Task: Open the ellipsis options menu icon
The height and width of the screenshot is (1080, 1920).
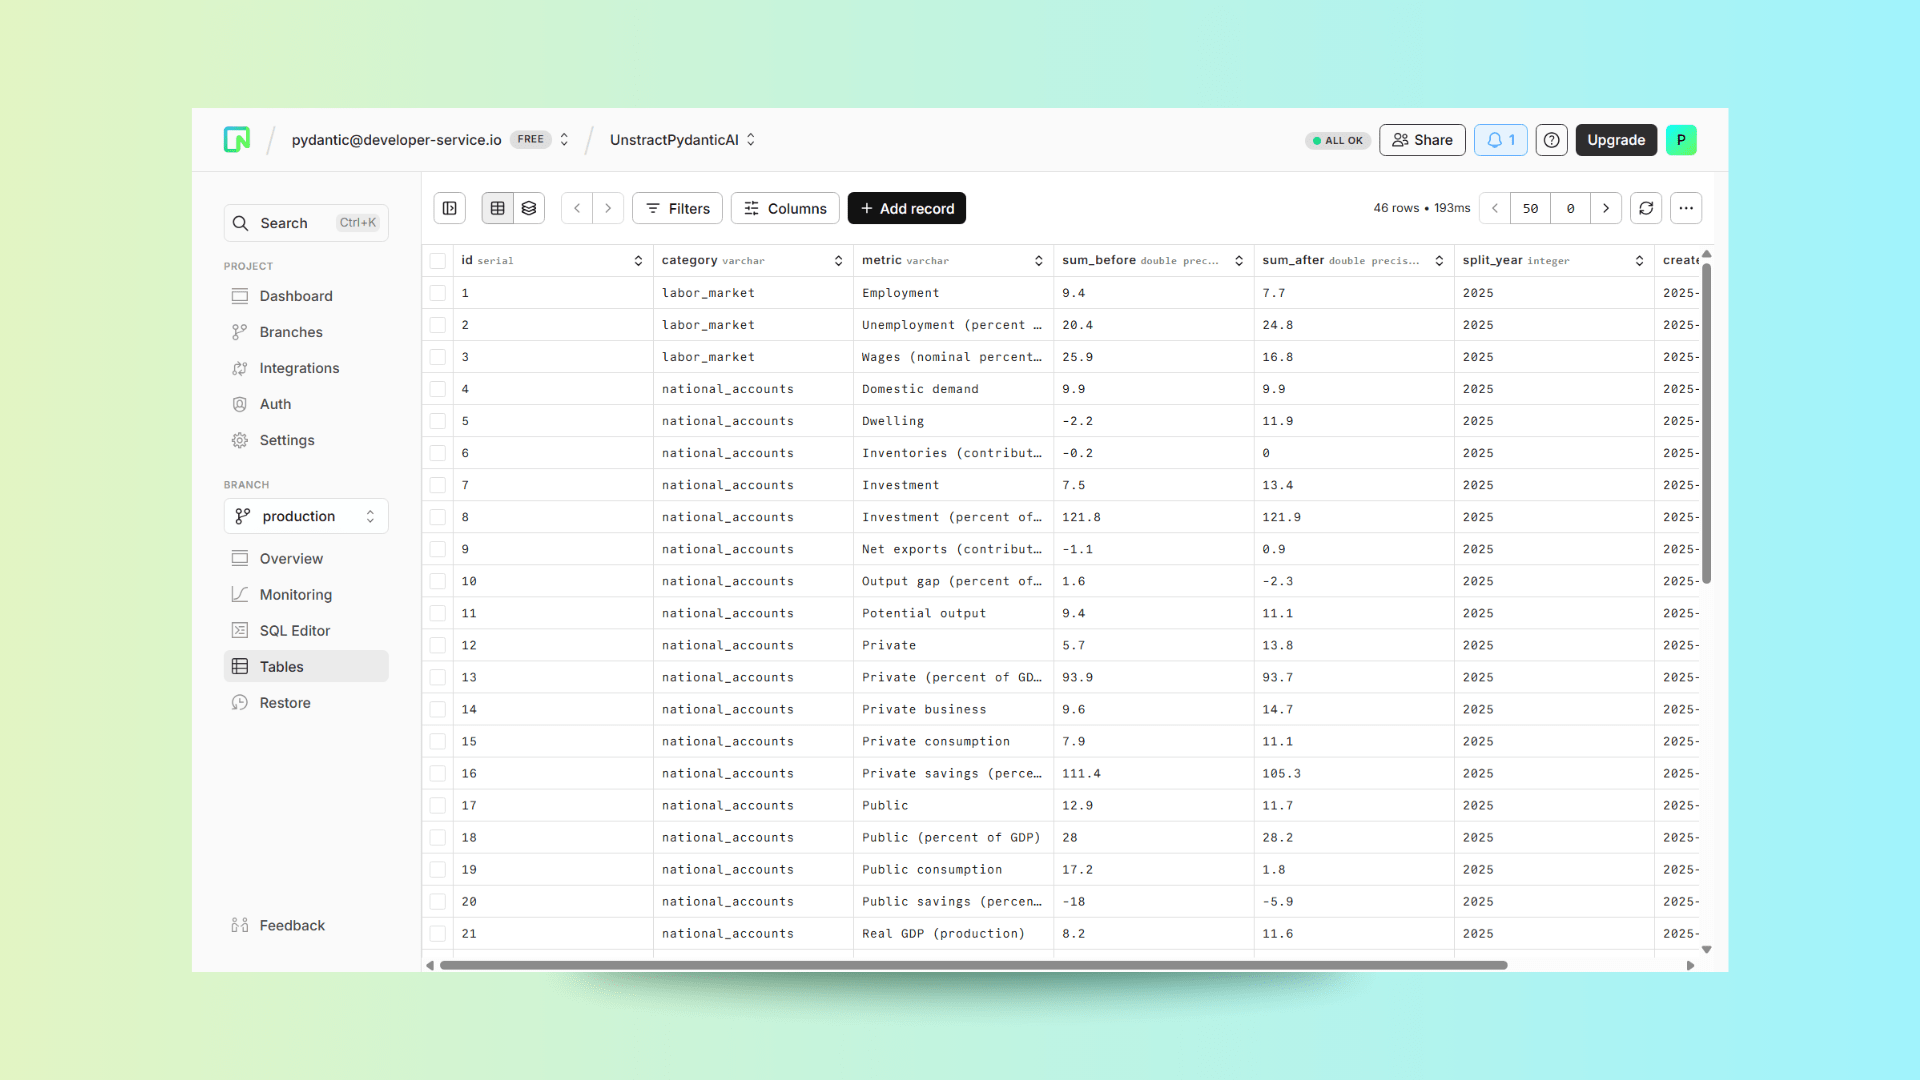Action: [1686, 208]
